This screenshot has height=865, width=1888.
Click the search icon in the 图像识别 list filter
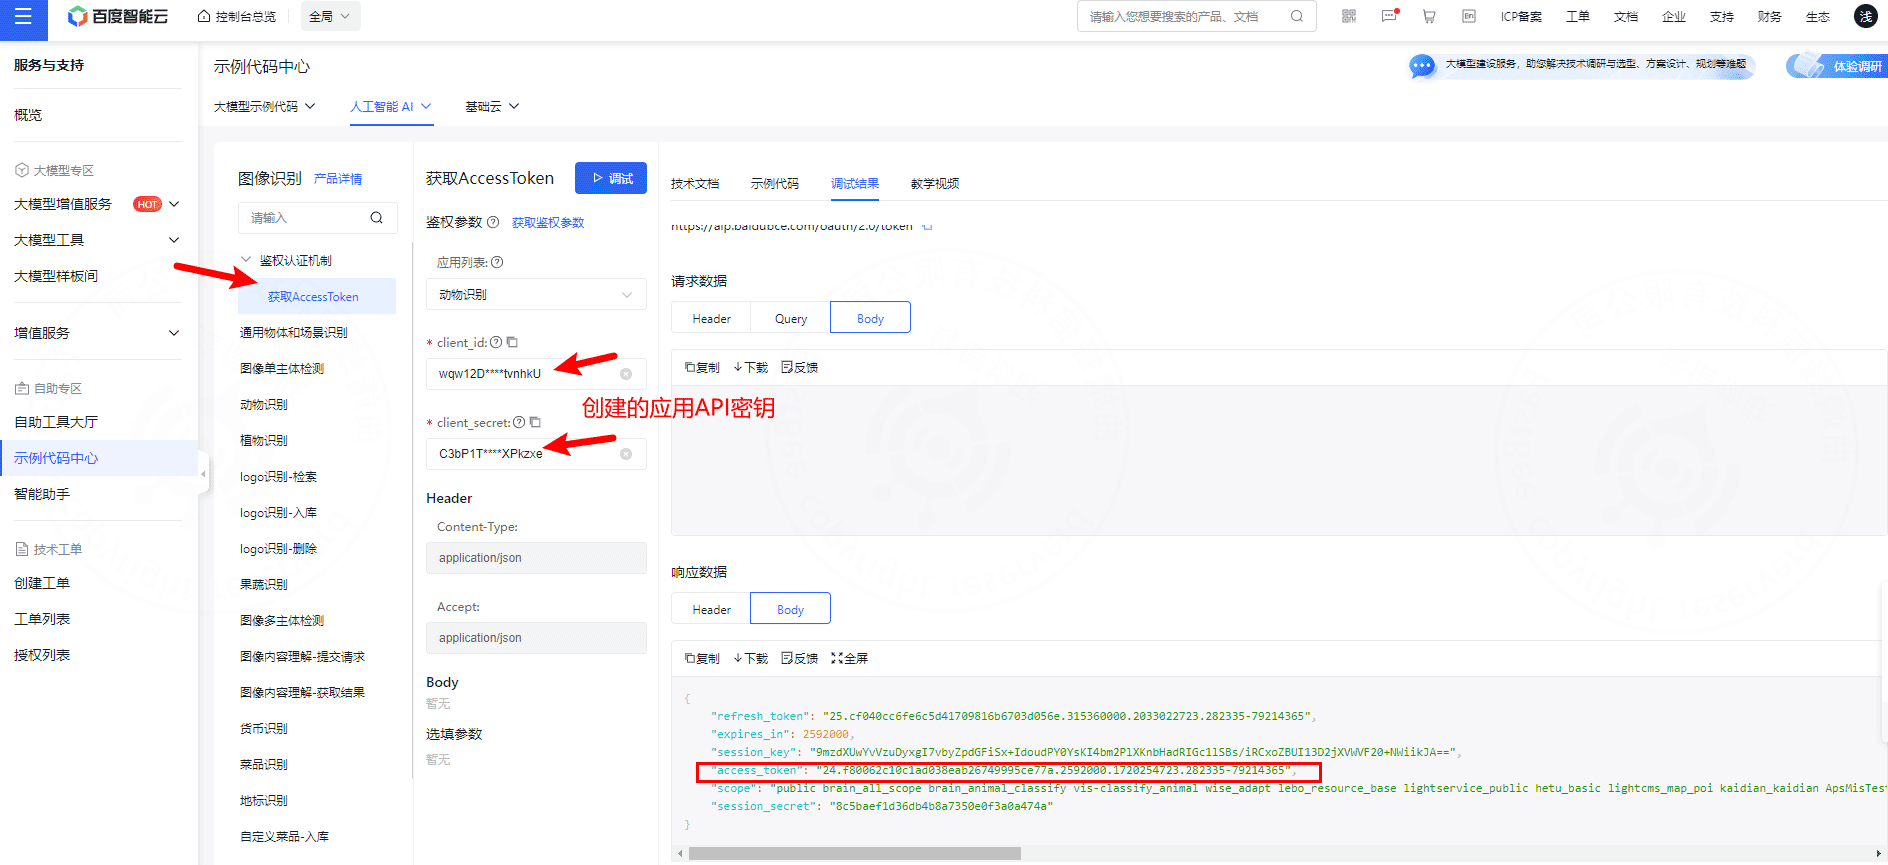tap(377, 218)
